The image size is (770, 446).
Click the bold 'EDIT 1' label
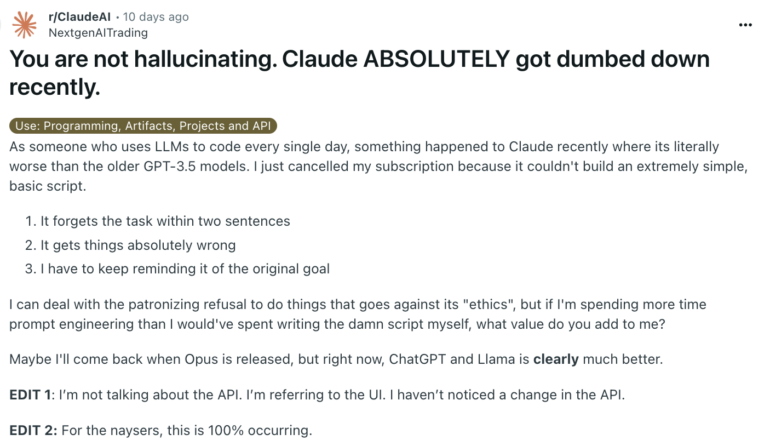[33, 392]
